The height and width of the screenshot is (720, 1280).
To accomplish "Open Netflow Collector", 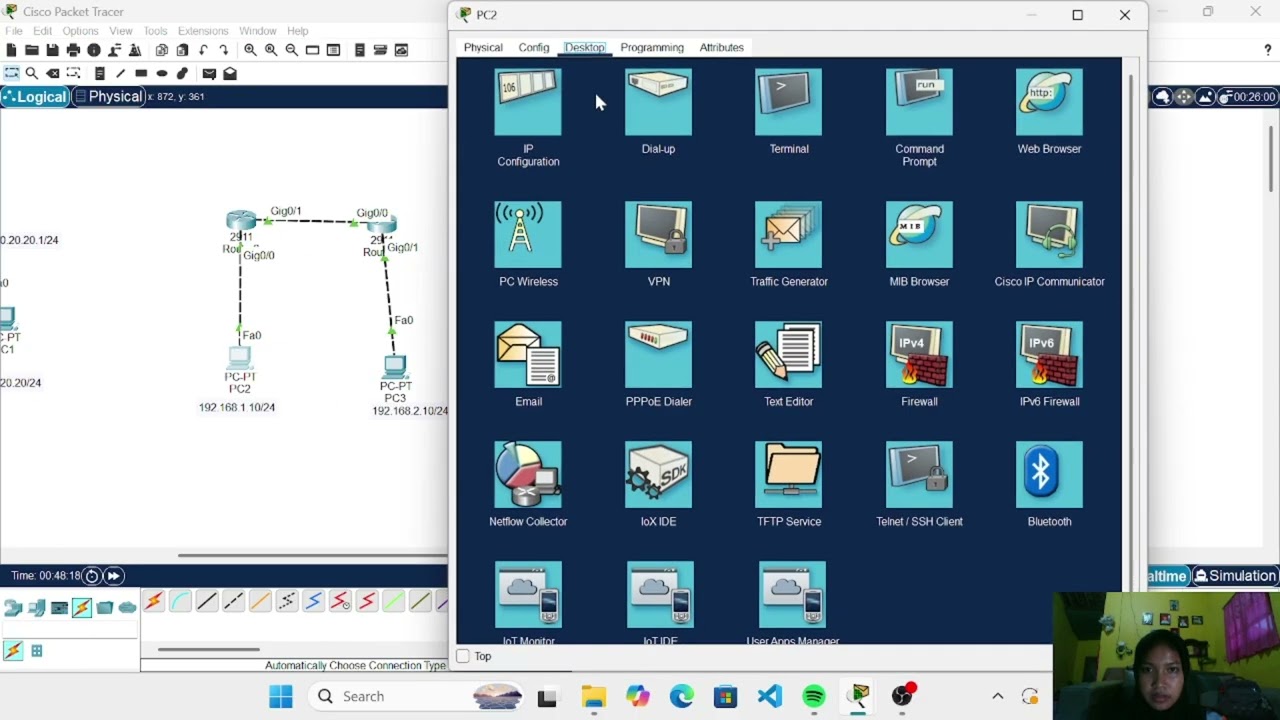I will 528,475.
